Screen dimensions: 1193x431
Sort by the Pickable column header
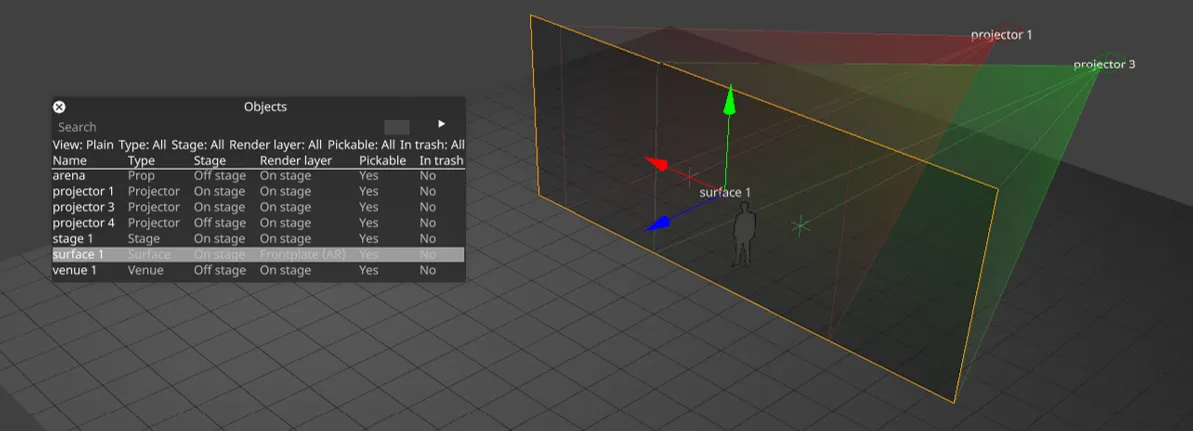382,161
